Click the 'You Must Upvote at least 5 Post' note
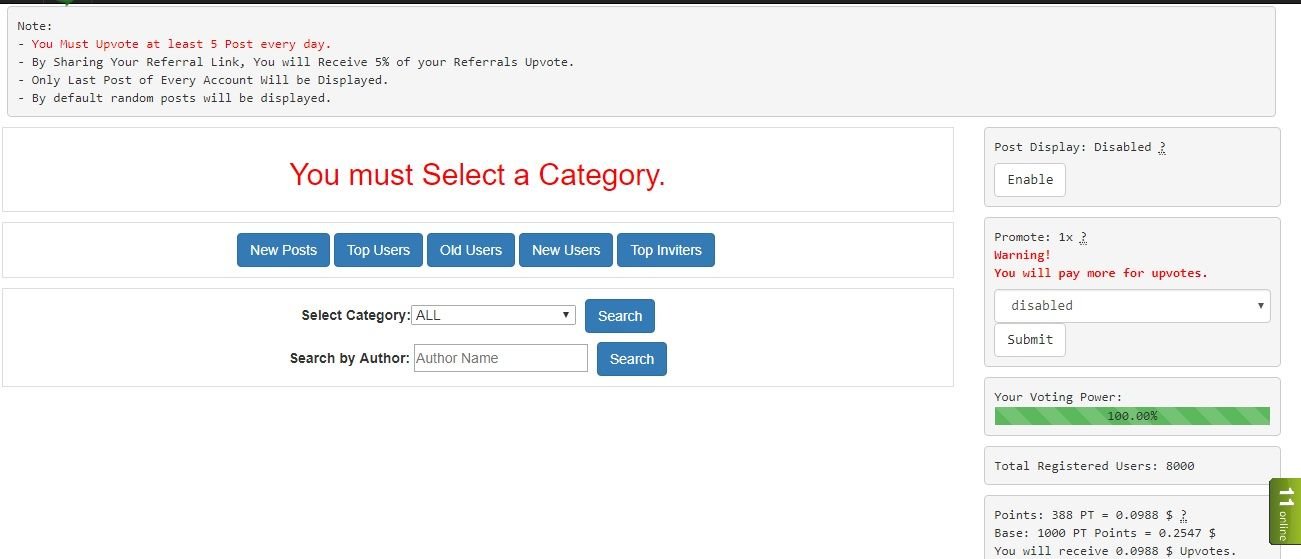1301x559 pixels. (x=181, y=44)
